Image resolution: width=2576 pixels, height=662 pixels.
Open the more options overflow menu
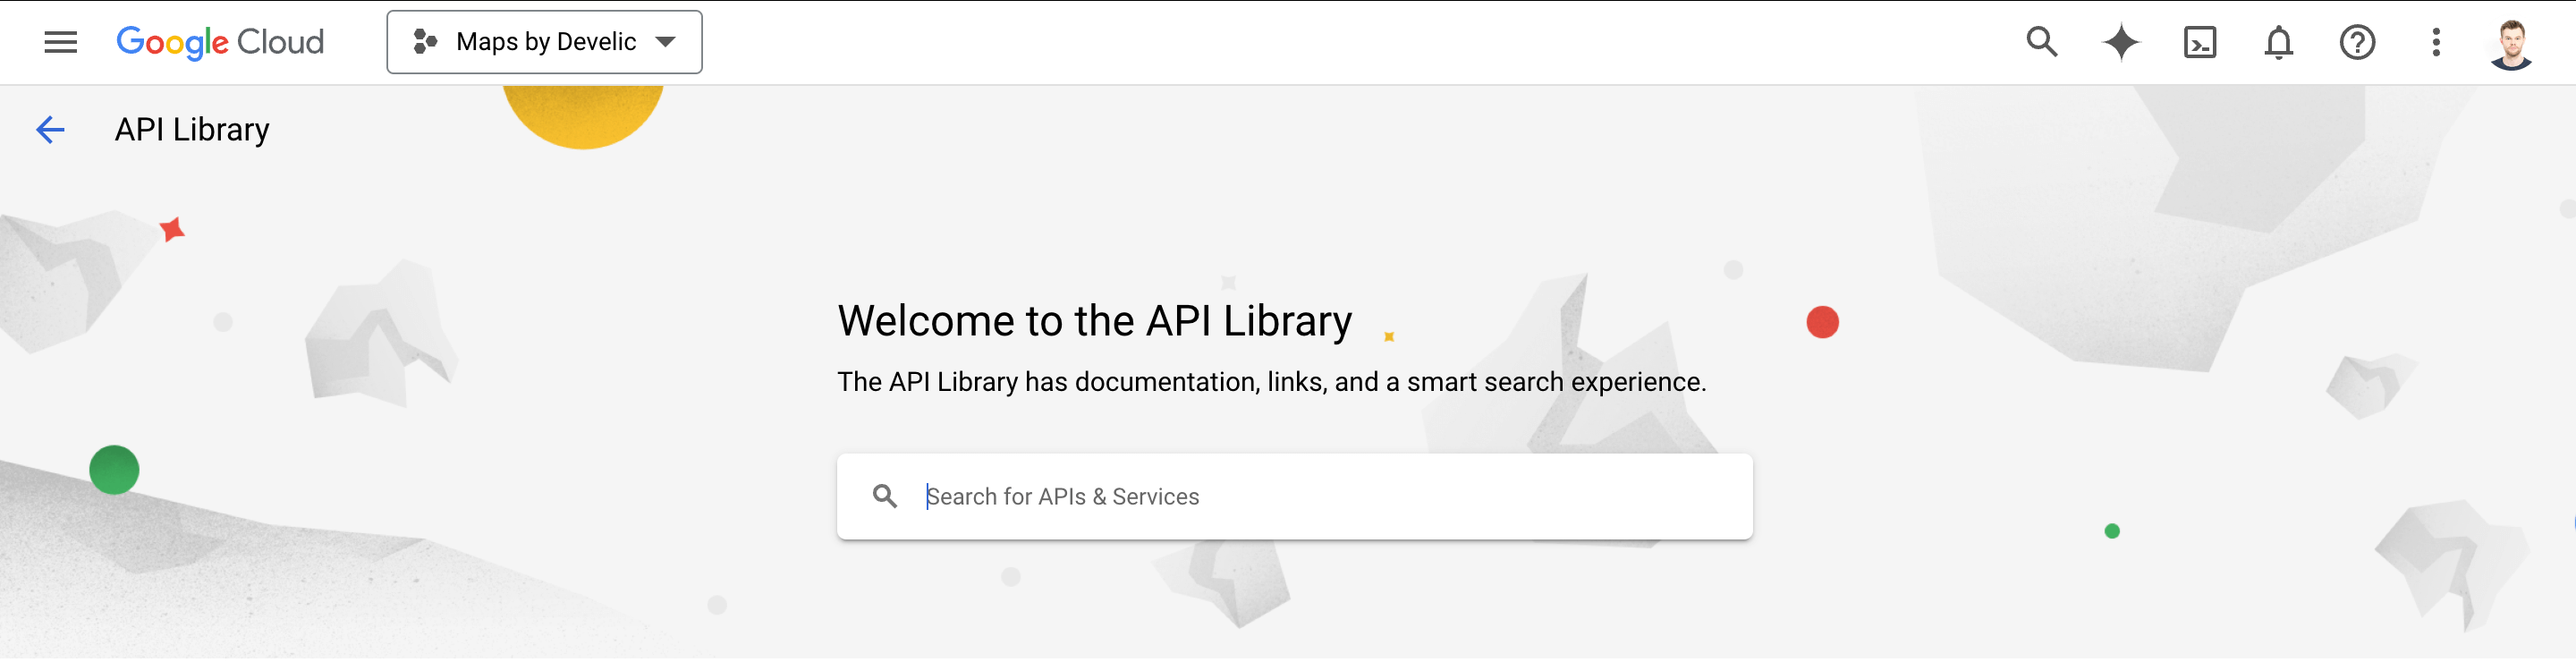point(2435,42)
